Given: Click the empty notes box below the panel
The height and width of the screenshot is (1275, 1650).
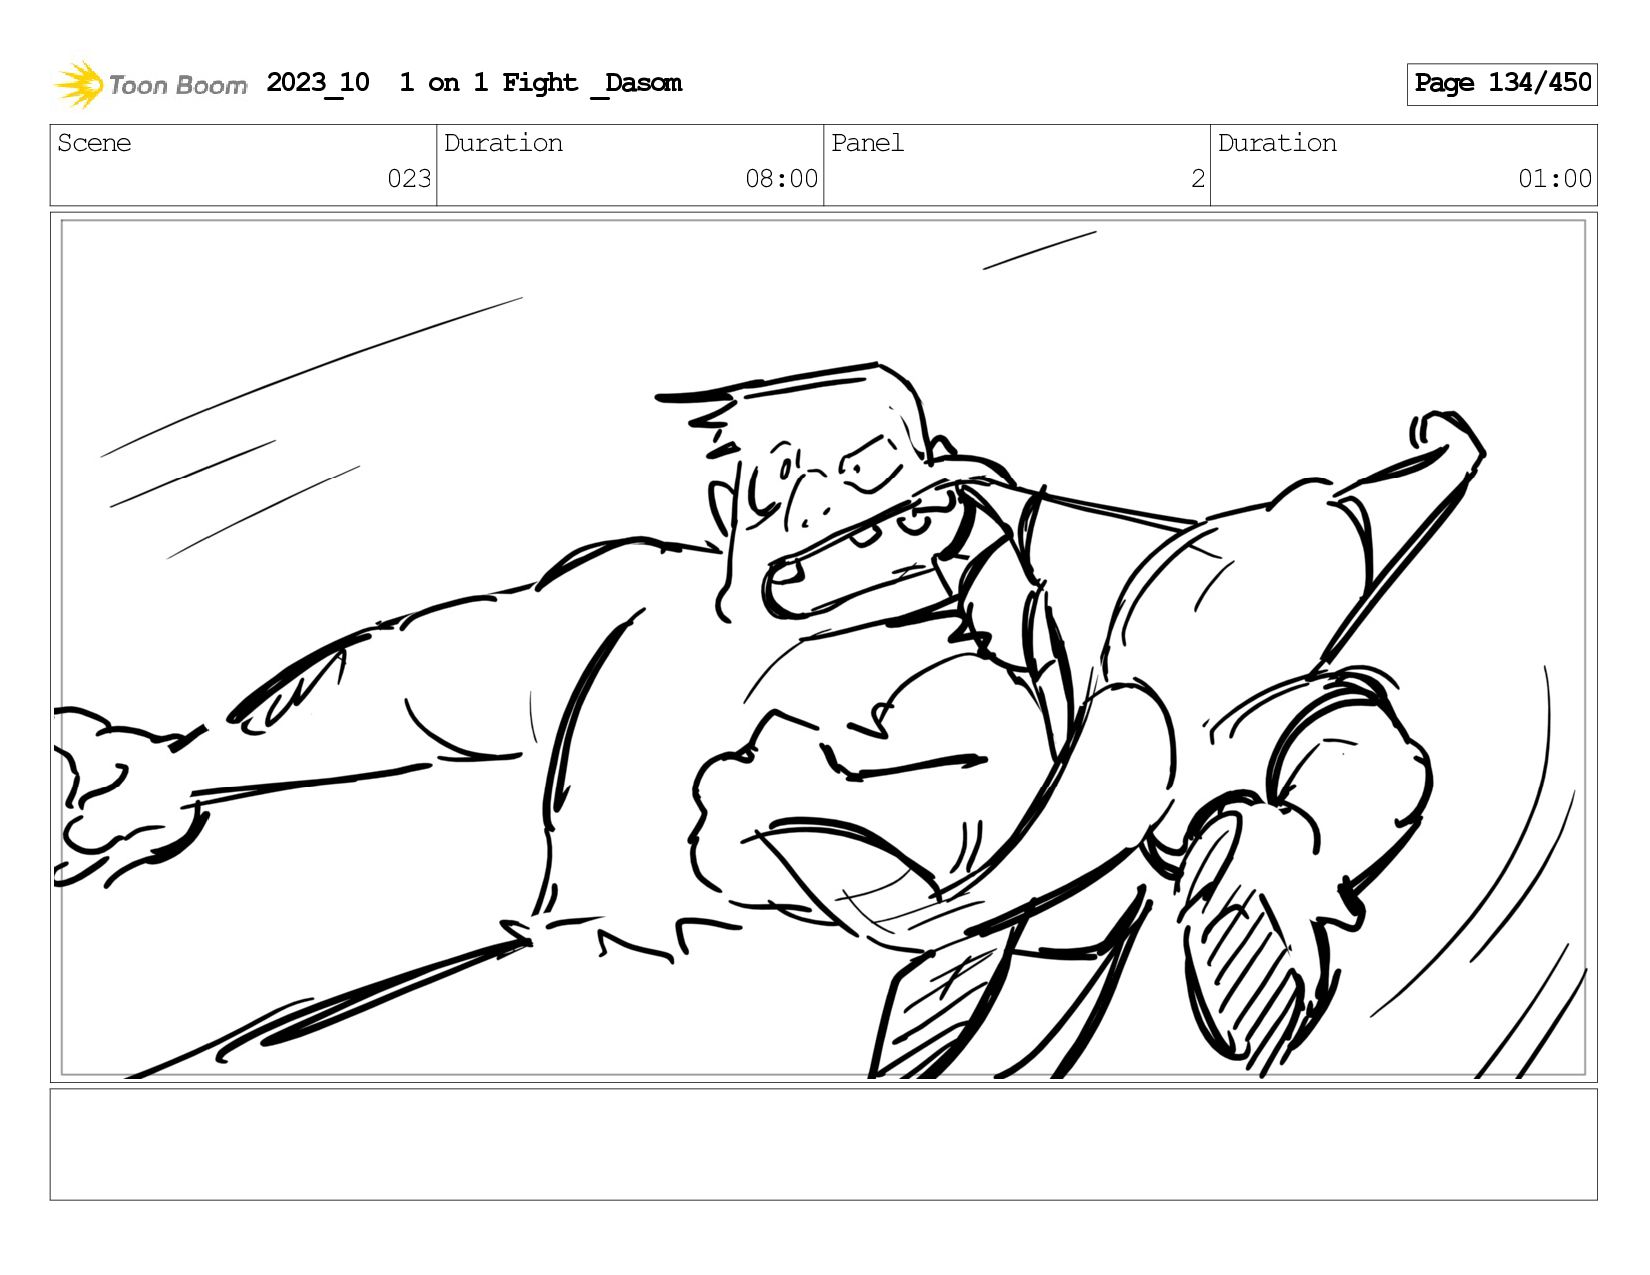Looking at the screenshot, I should [x=823, y=1144].
